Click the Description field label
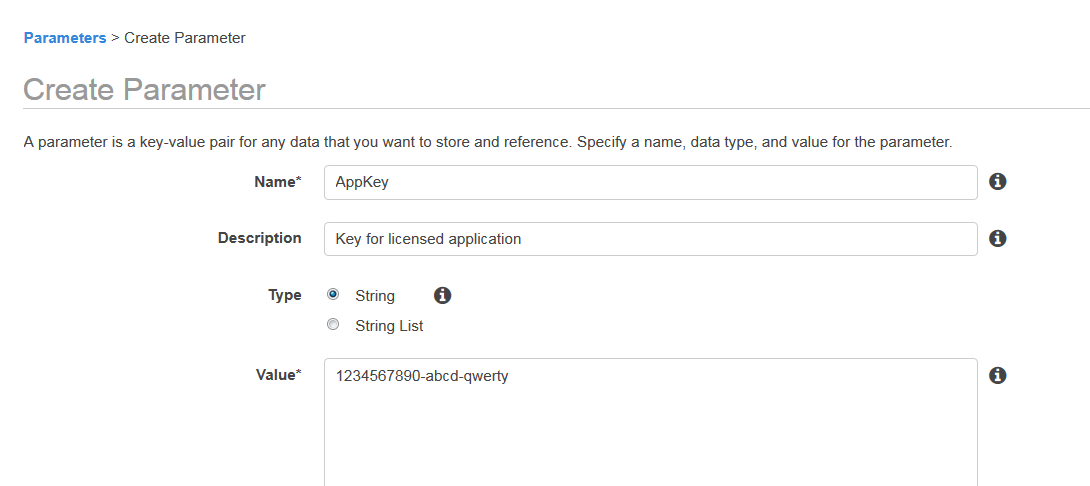 (x=259, y=238)
